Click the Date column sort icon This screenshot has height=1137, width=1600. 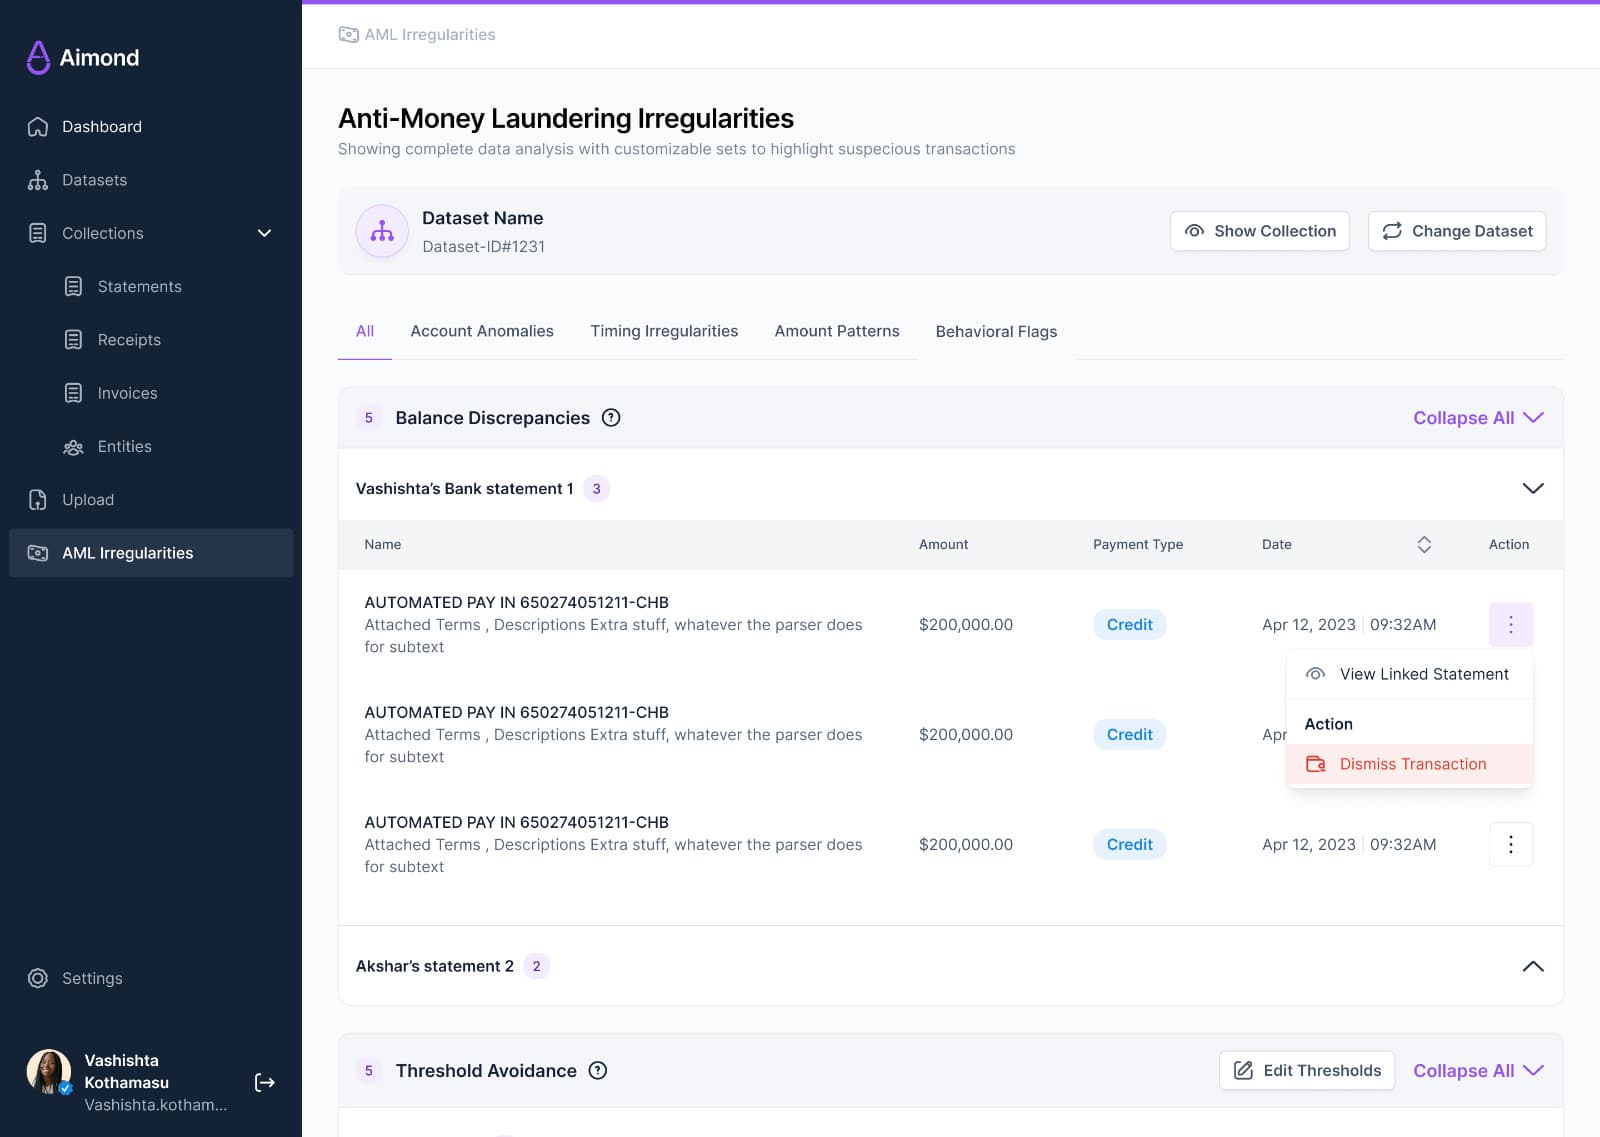click(1424, 544)
